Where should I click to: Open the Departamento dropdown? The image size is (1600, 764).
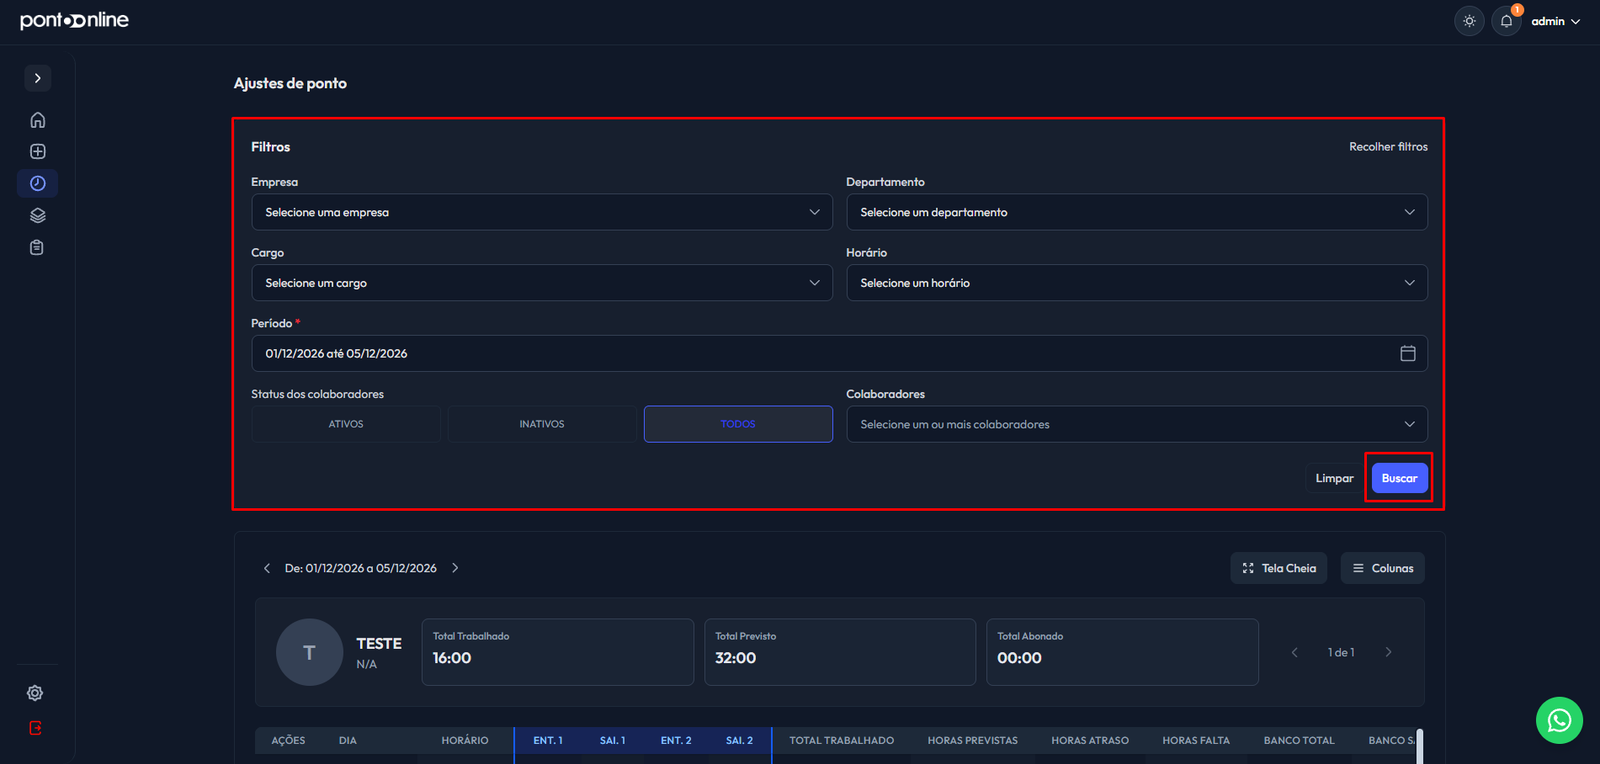(1137, 212)
